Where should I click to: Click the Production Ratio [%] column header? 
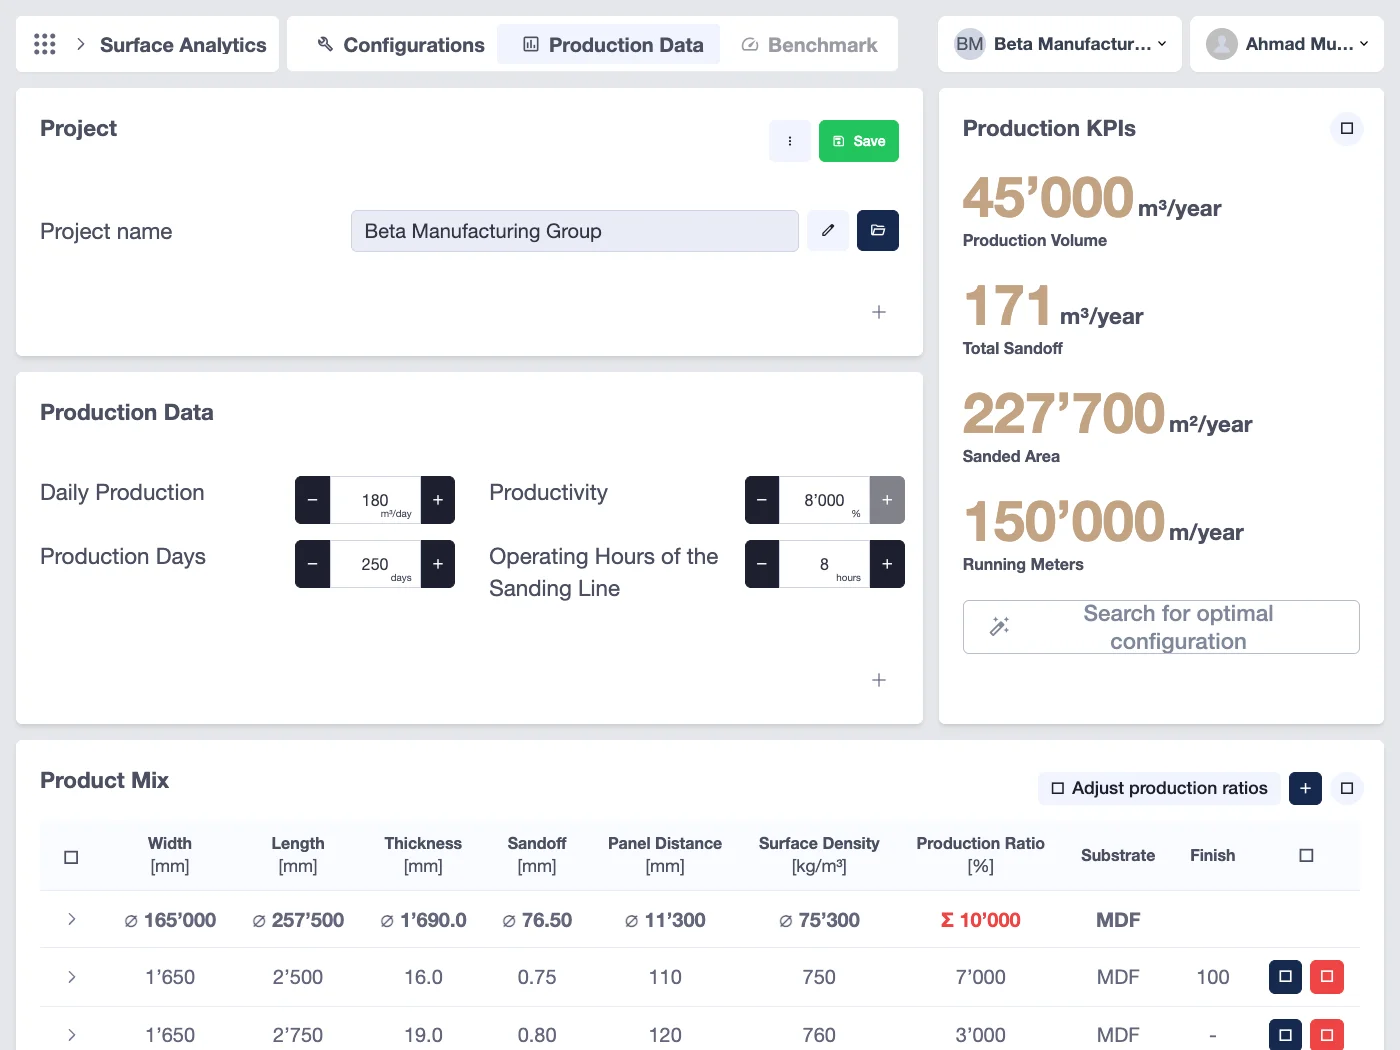(x=980, y=855)
